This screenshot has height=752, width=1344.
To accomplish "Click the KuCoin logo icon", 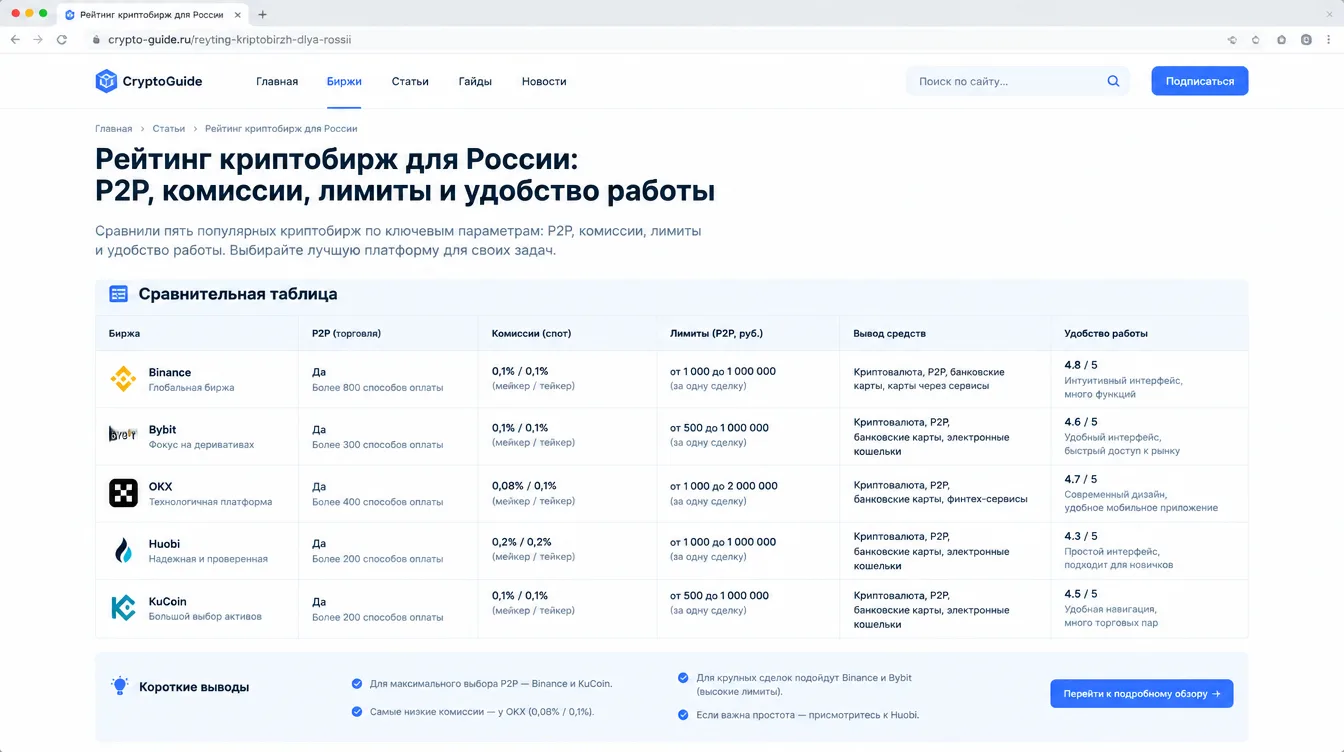I will click(x=123, y=607).
